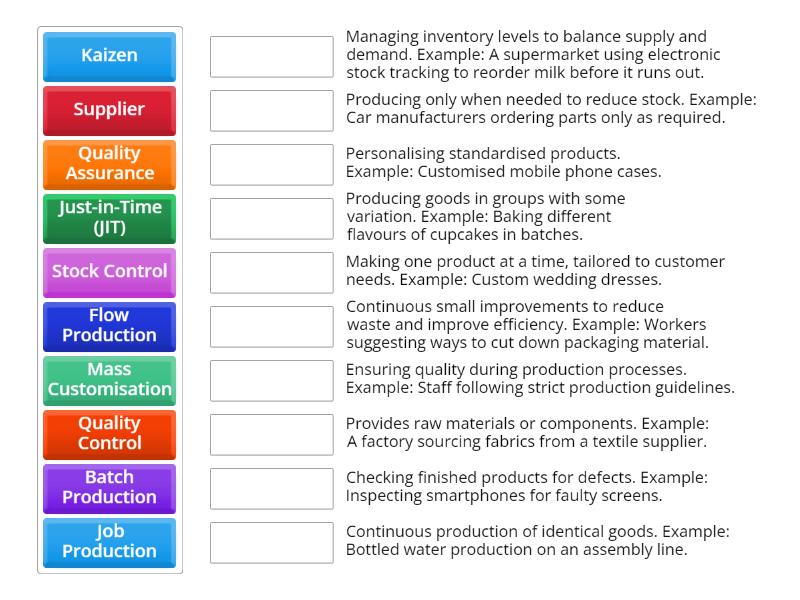Click answer box for producing goods in groups
Image resolution: width=800 pixels, height=600 pixels.
tap(271, 219)
